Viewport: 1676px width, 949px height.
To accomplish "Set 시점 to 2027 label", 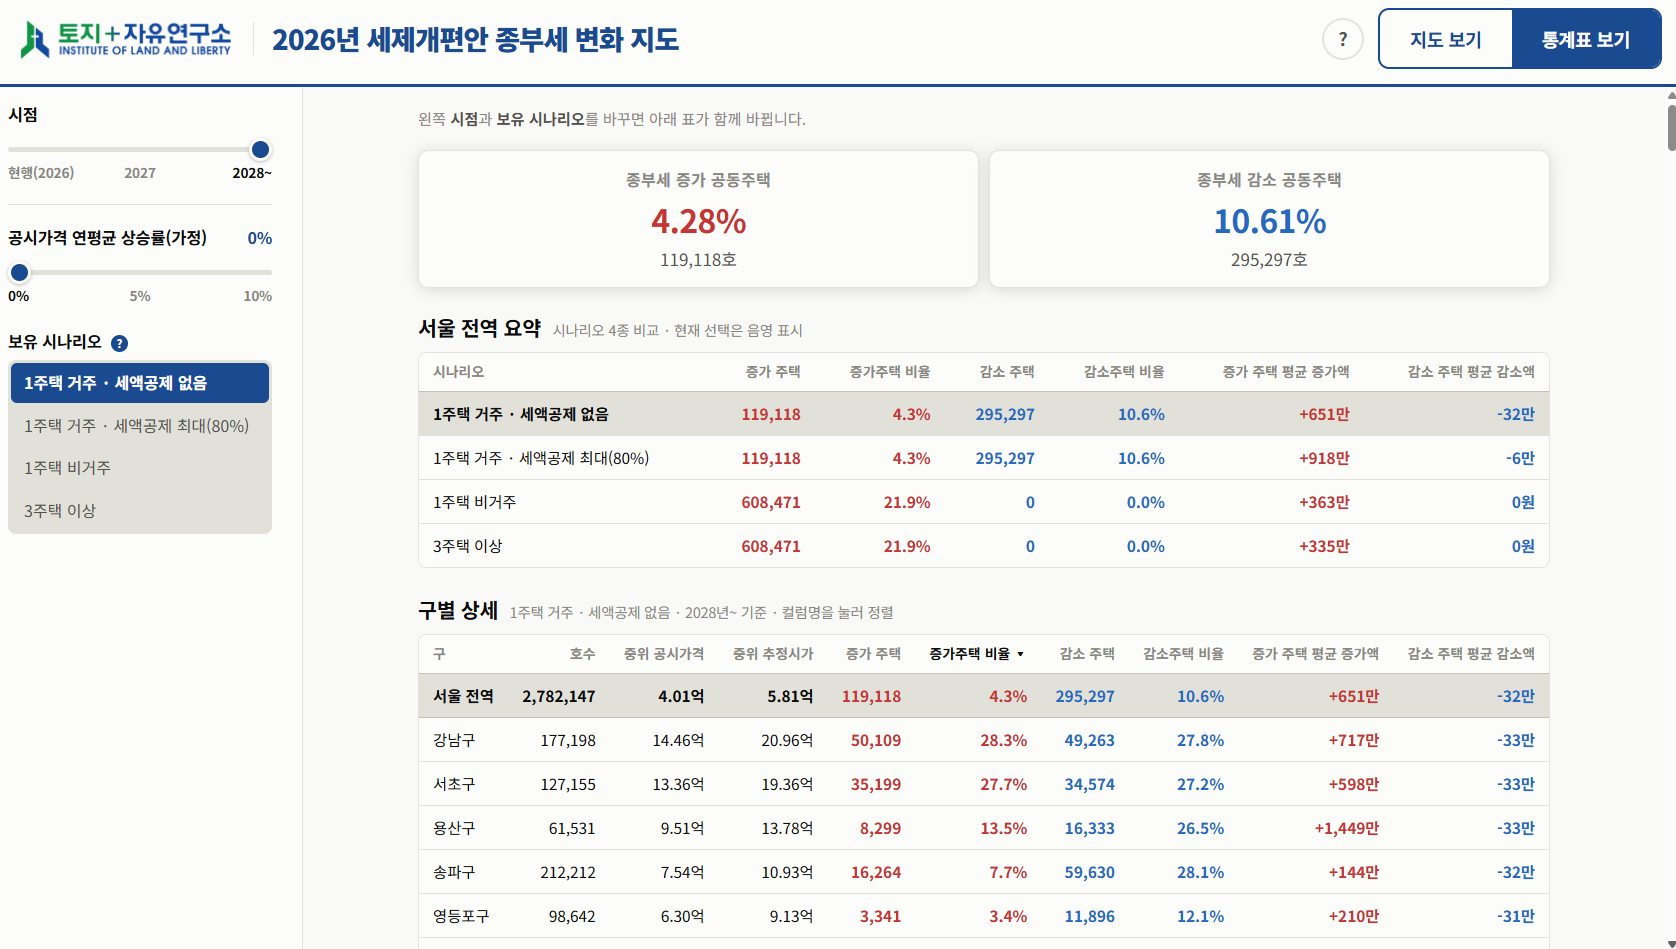I will coord(140,173).
